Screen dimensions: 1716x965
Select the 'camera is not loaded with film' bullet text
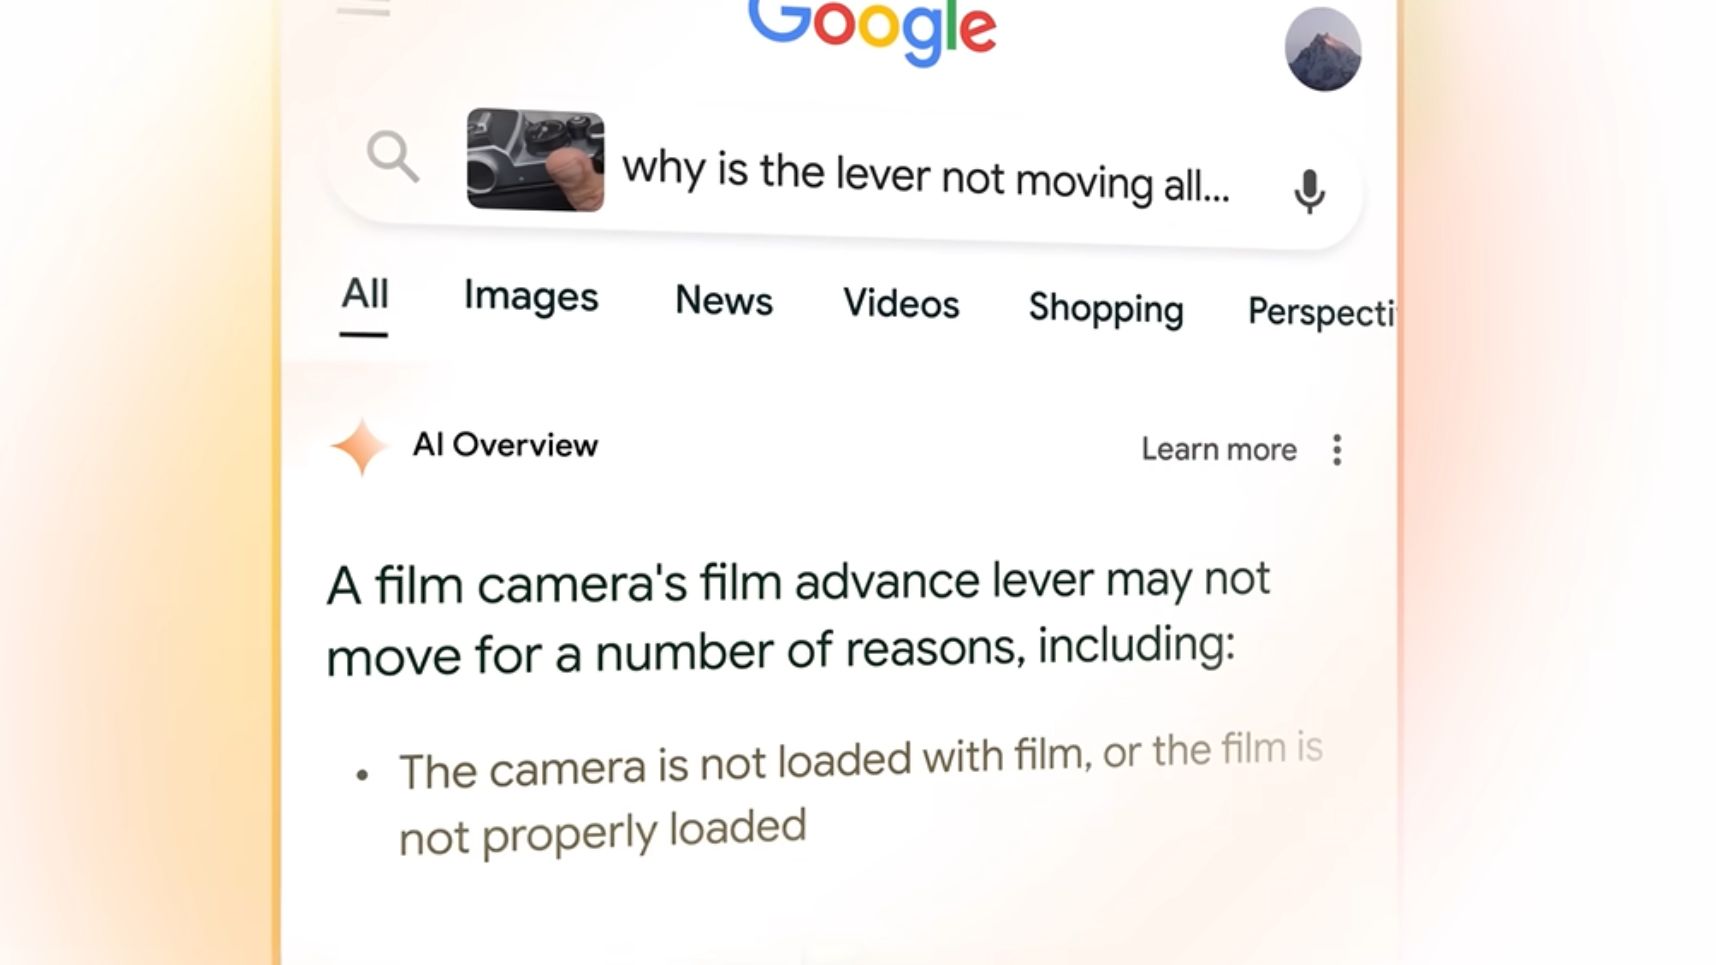pos(860,795)
